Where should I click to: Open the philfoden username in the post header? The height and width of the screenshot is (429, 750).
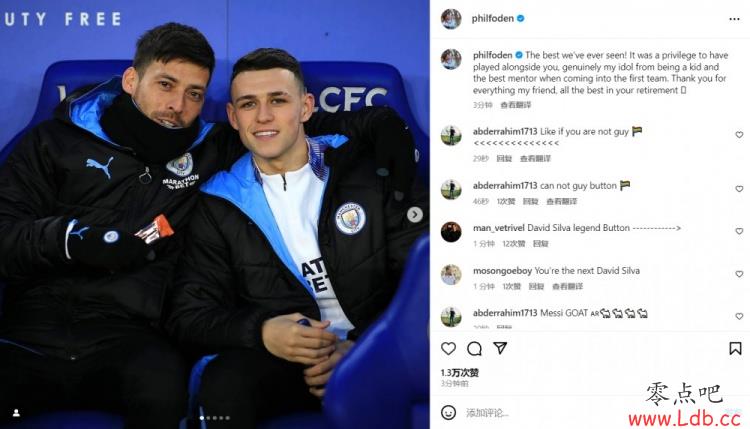pos(493,19)
